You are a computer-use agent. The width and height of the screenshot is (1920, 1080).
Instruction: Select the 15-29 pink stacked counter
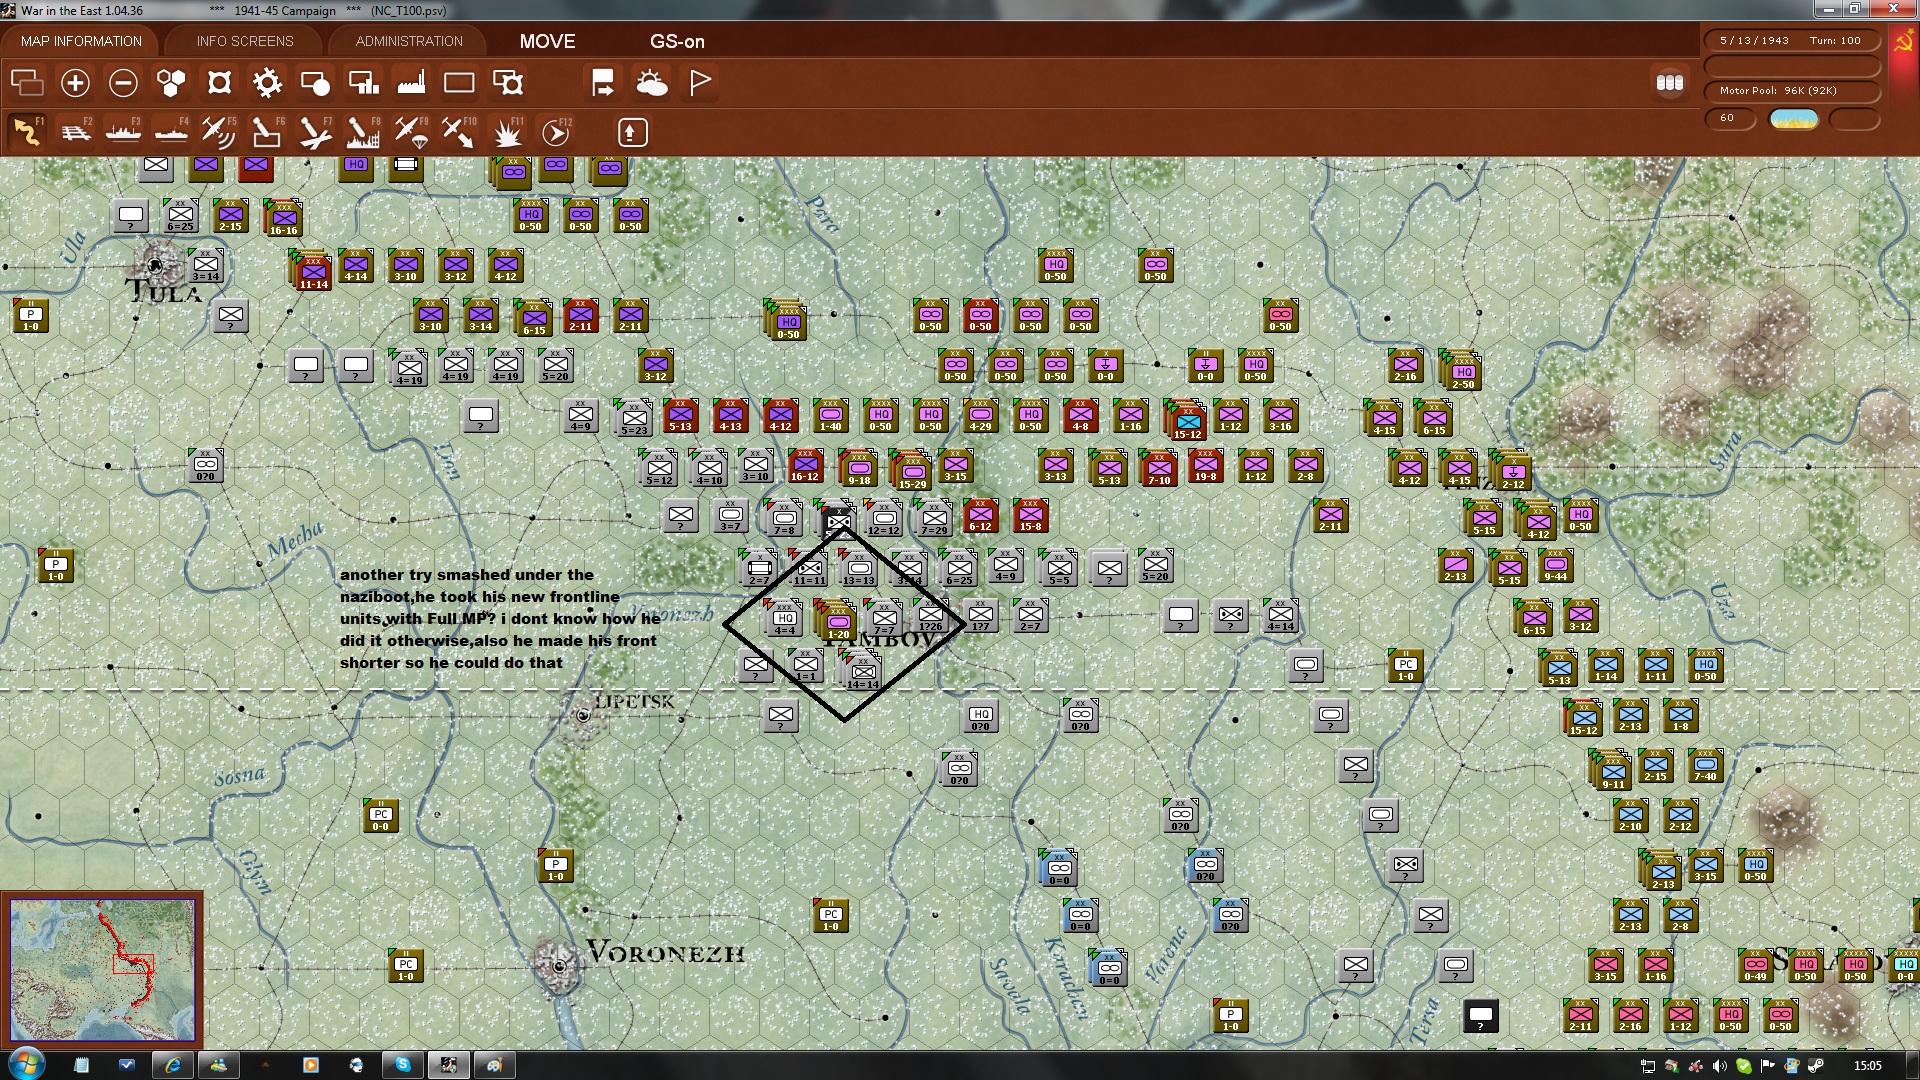911,472
